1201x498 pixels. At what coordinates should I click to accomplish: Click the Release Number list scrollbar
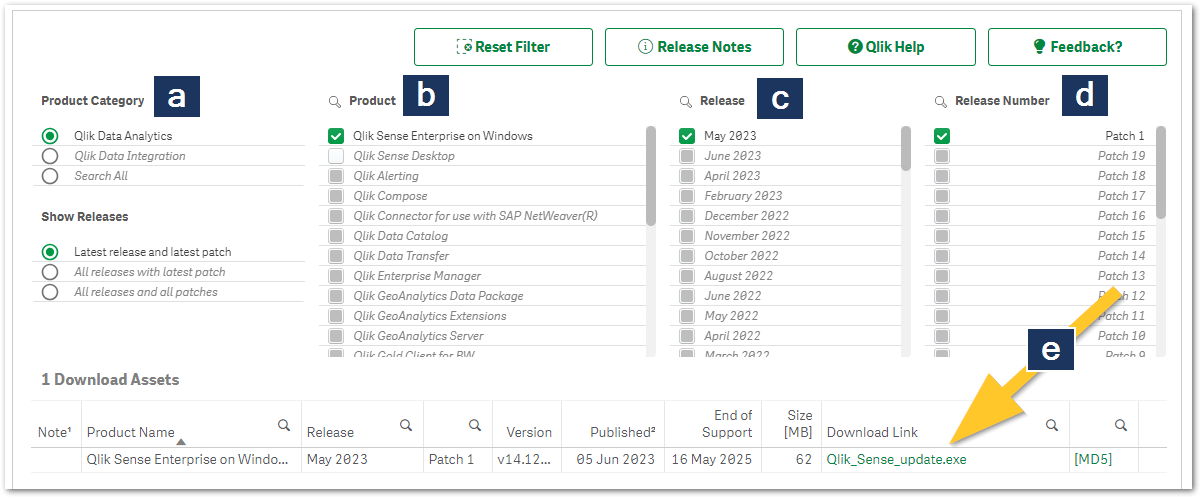pos(1161,172)
